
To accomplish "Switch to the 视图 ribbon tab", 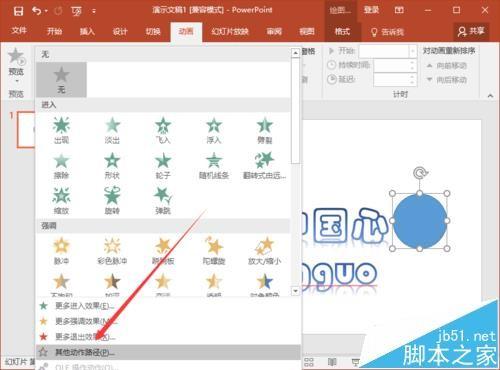I will (x=307, y=32).
